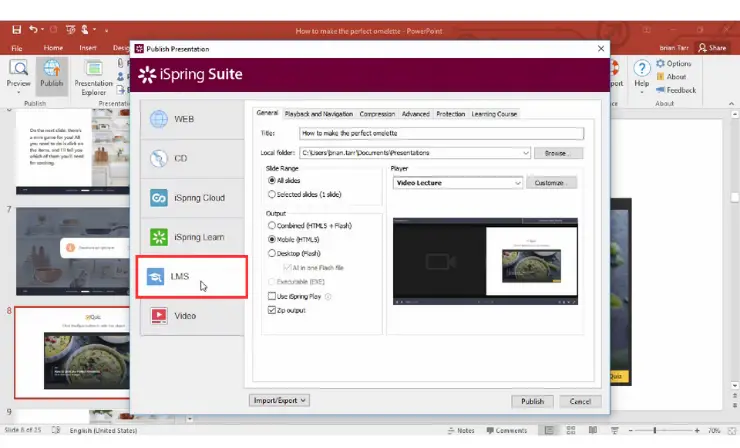
Task: Expand quick access toolbar customize arrow
Action: pyautogui.click(x=107, y=30)
